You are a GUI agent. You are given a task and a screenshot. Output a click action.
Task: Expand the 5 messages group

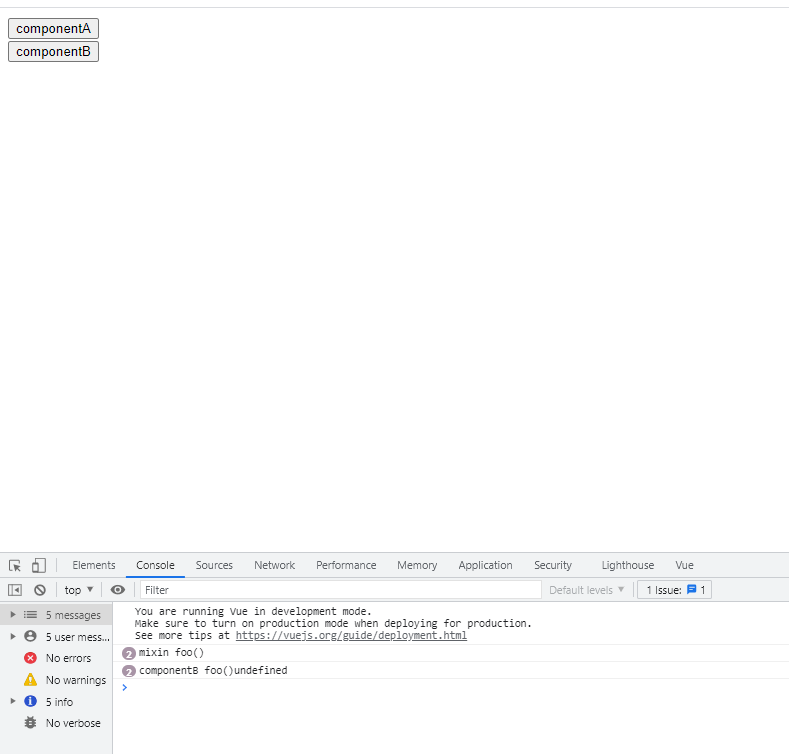13,615
